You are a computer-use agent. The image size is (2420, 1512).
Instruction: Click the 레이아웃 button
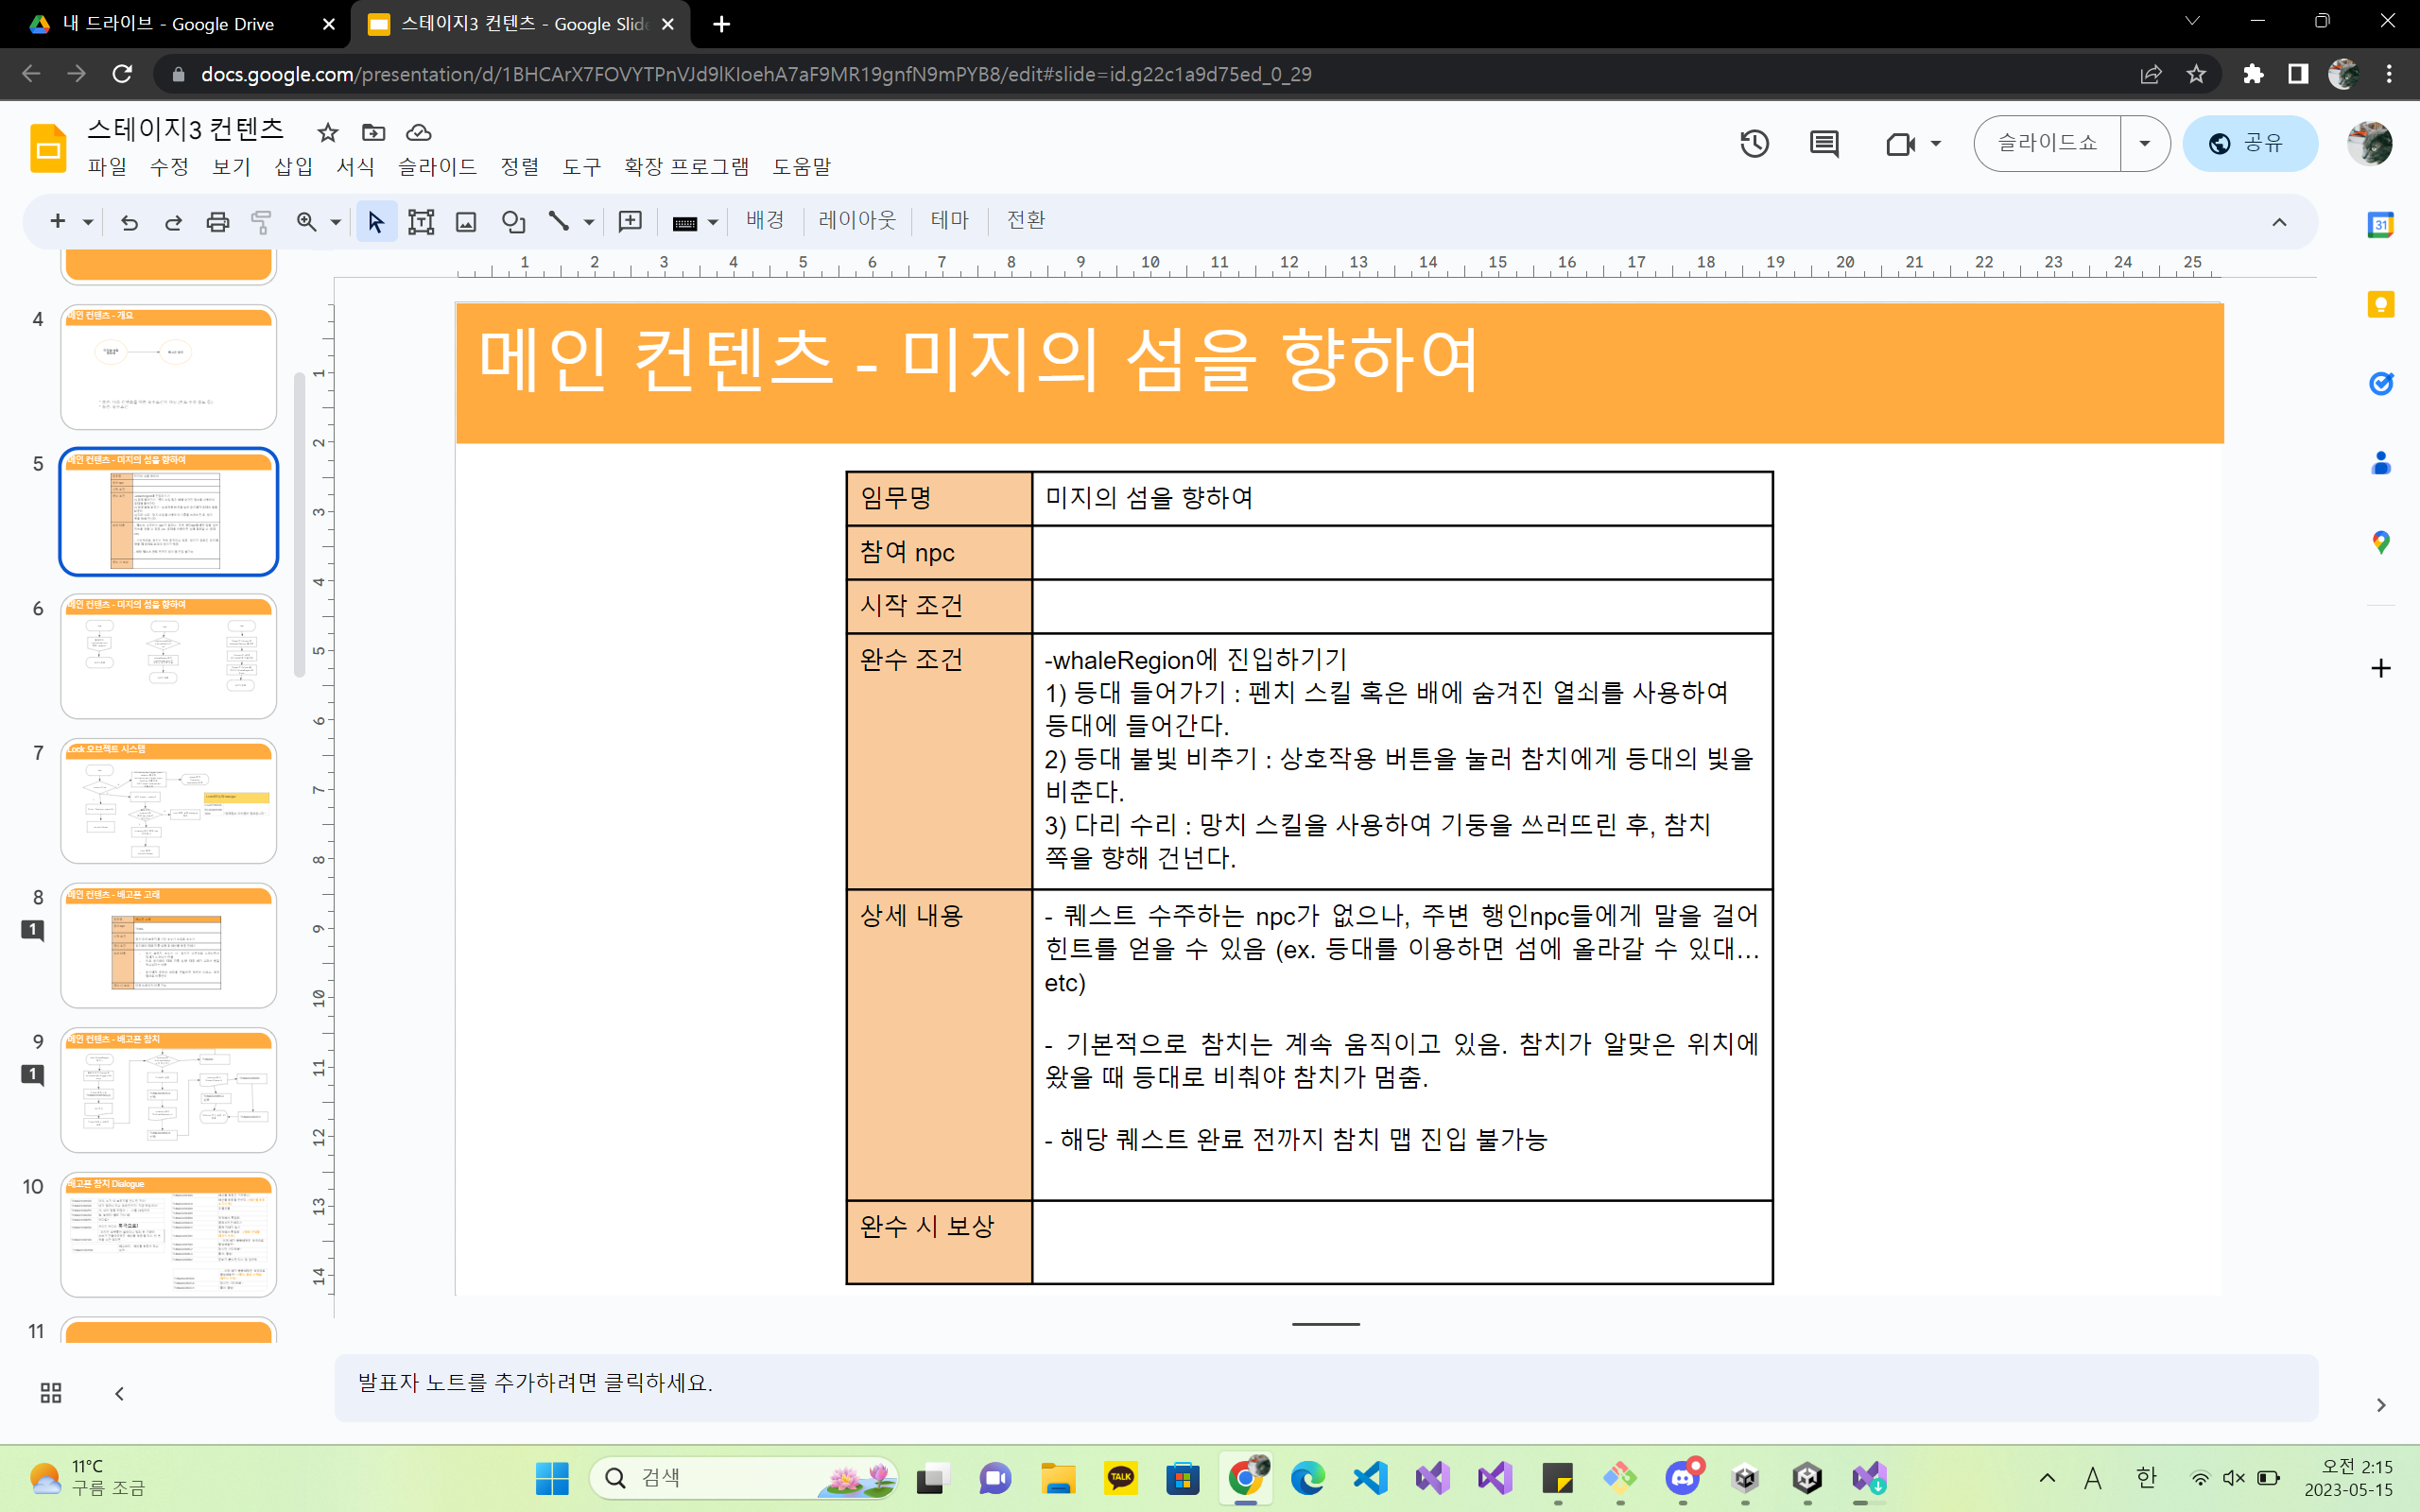tap(857, 220)
